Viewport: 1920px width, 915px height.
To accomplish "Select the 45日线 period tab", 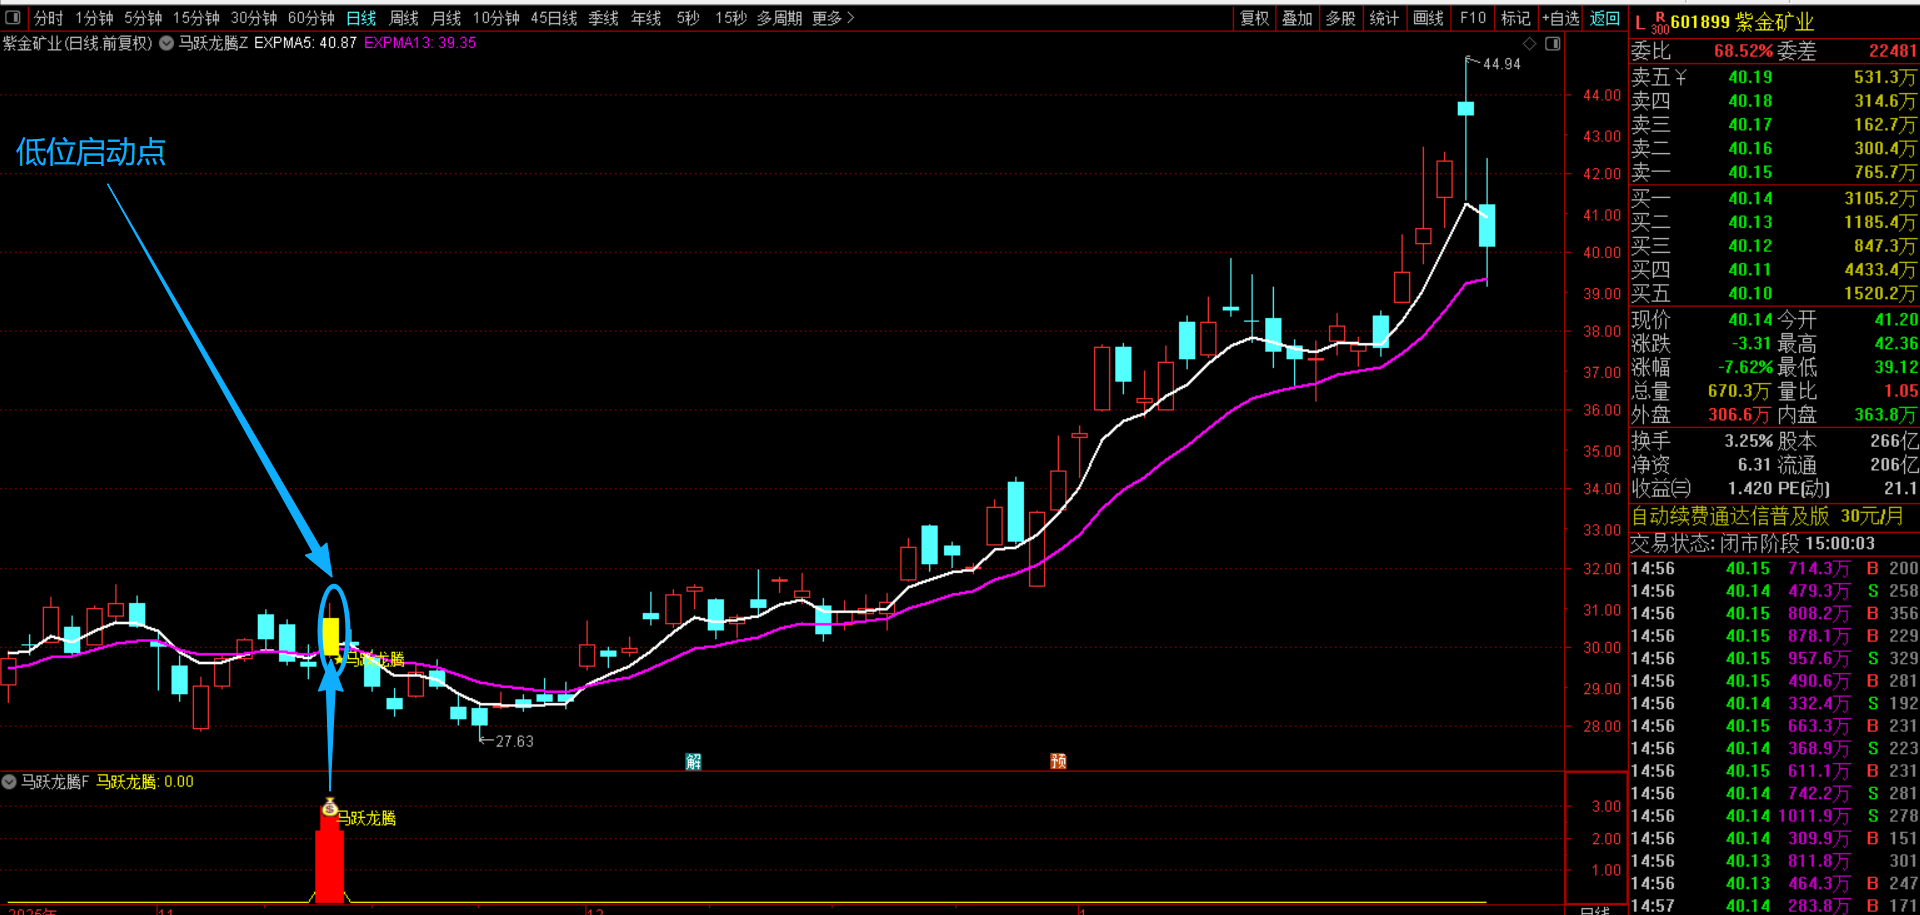I will coord(554,18).
